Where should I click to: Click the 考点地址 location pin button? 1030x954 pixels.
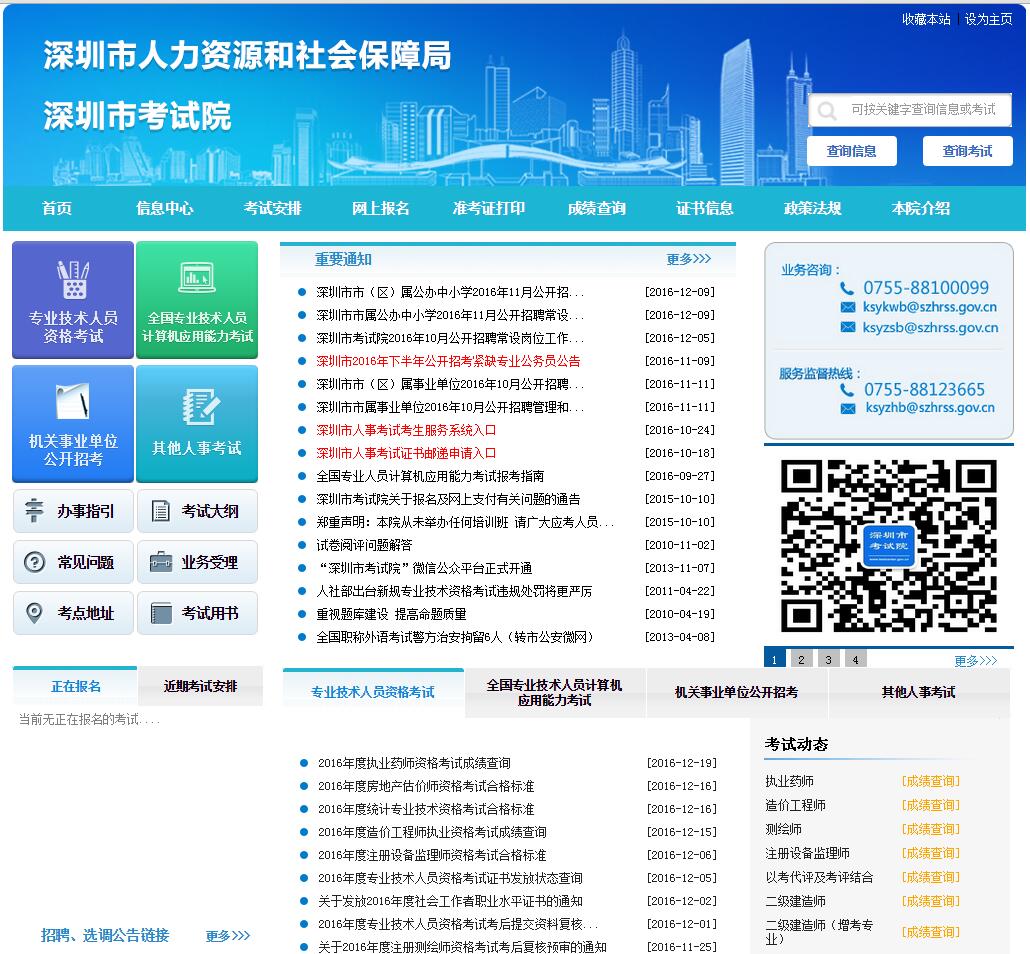pyautogui.click(x=73, y=613)
